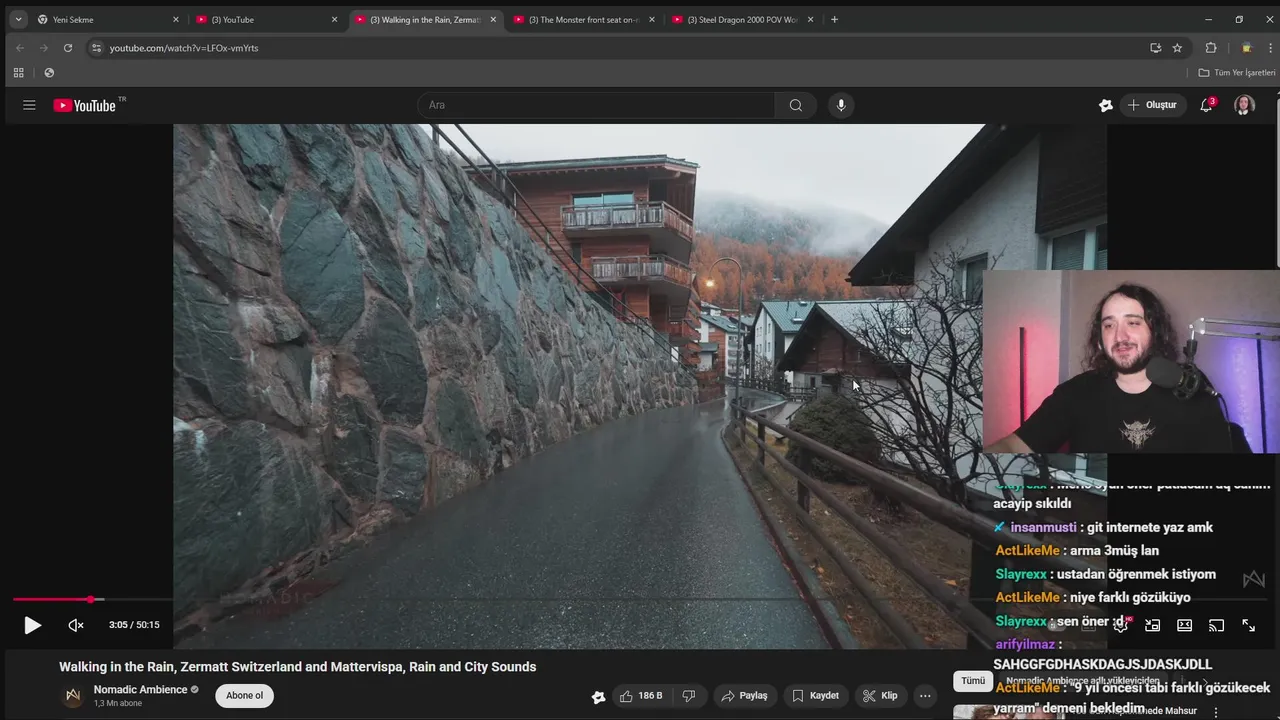Open the YouTube hamburger guide menu
This screenshot has width=1280, height=720.
(x=29, y=105)
